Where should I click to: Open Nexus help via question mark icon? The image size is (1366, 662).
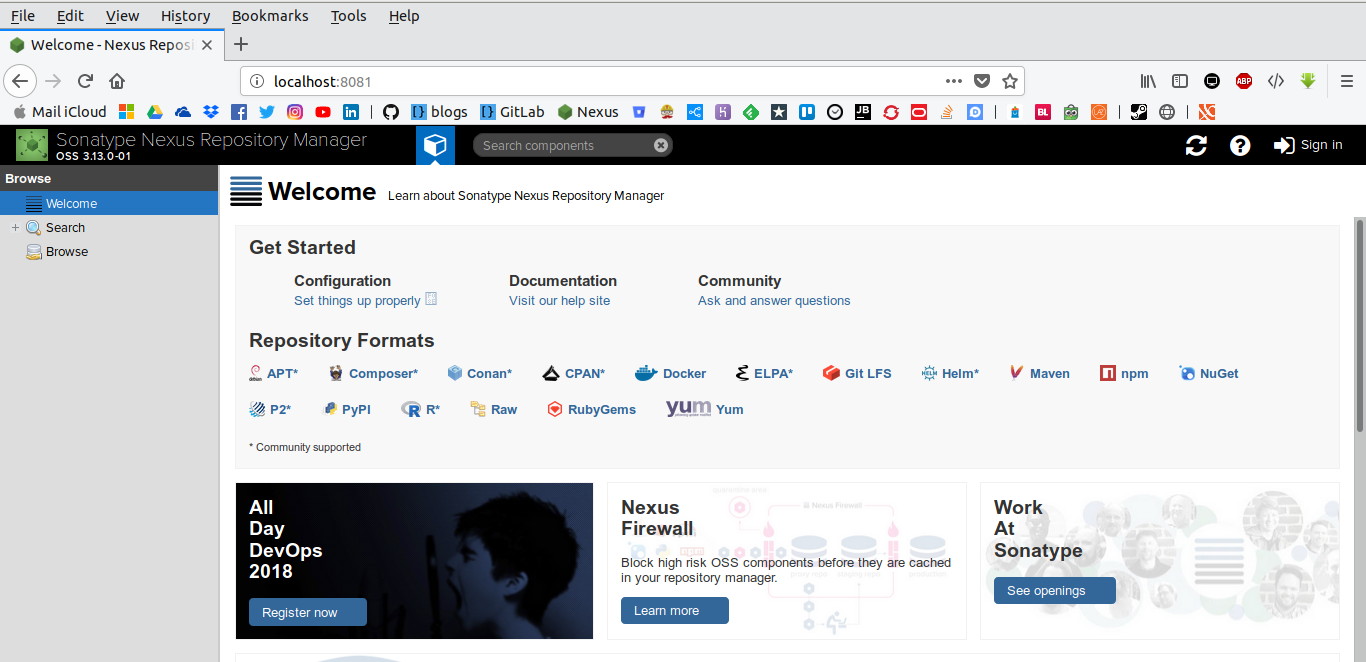1240,146
